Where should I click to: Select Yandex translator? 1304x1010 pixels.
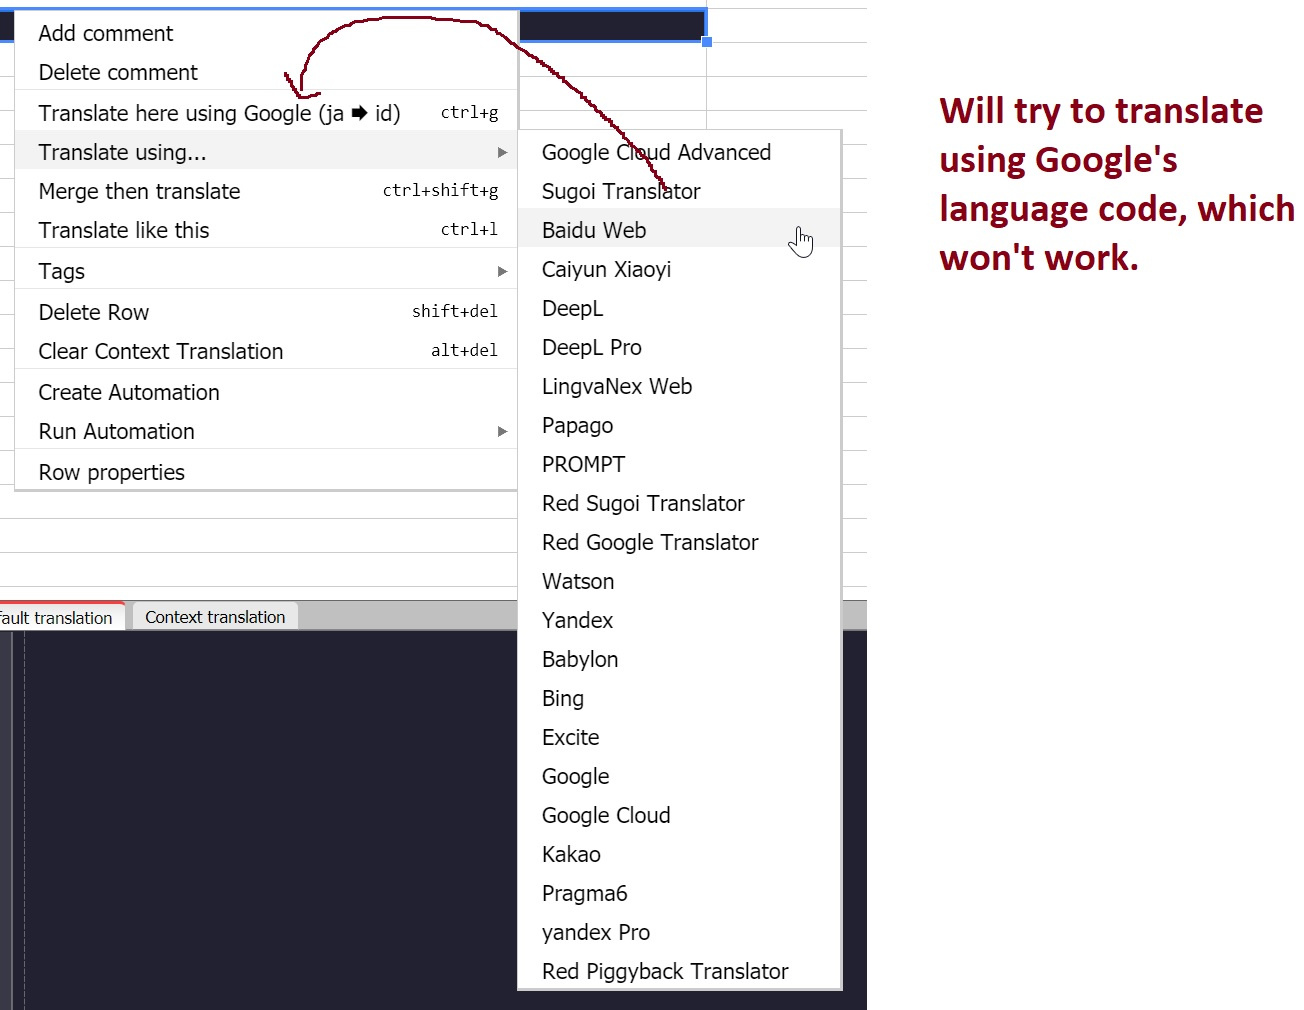coord(680,620)
